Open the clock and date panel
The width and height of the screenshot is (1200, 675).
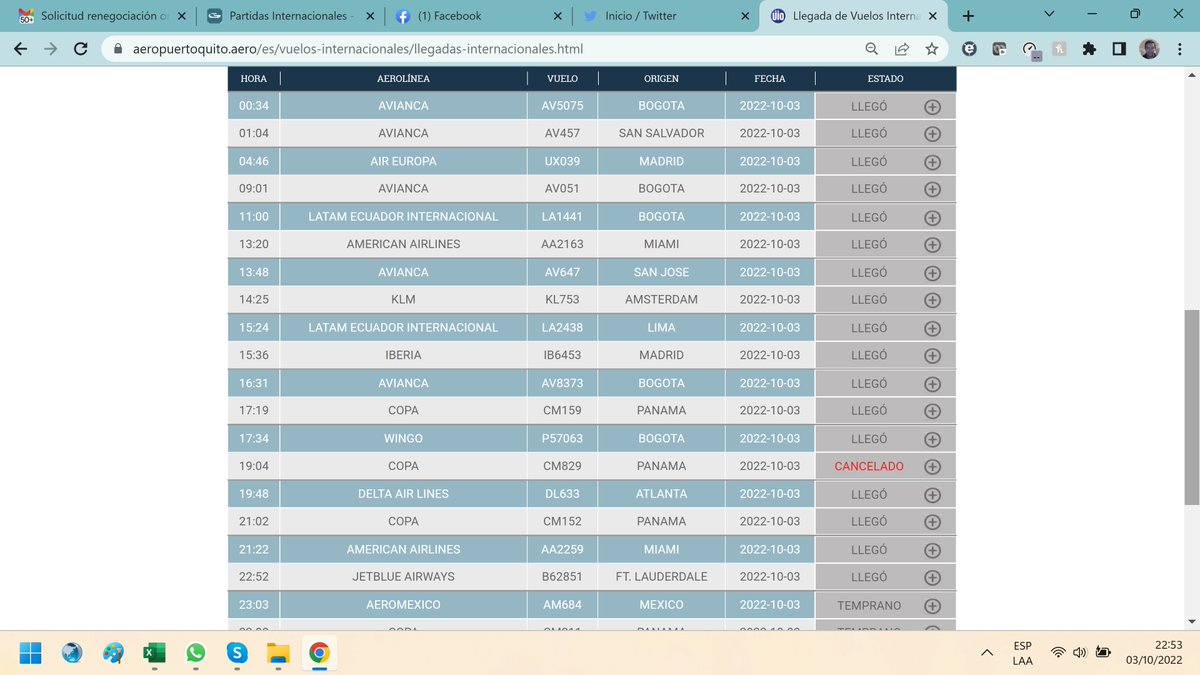pyautogui.click(x=1154, y=653)
